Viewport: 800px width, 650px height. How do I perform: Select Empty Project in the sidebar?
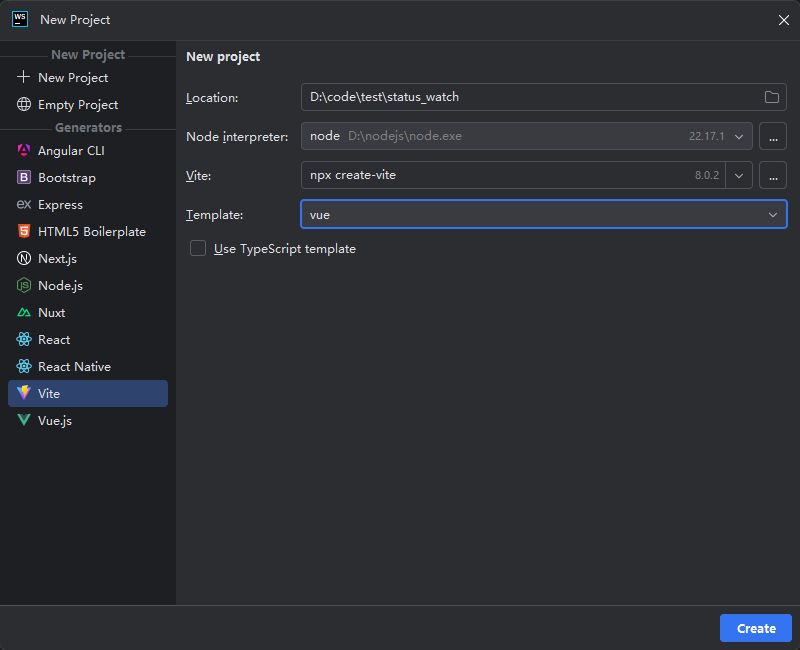[x=88, y=105]
